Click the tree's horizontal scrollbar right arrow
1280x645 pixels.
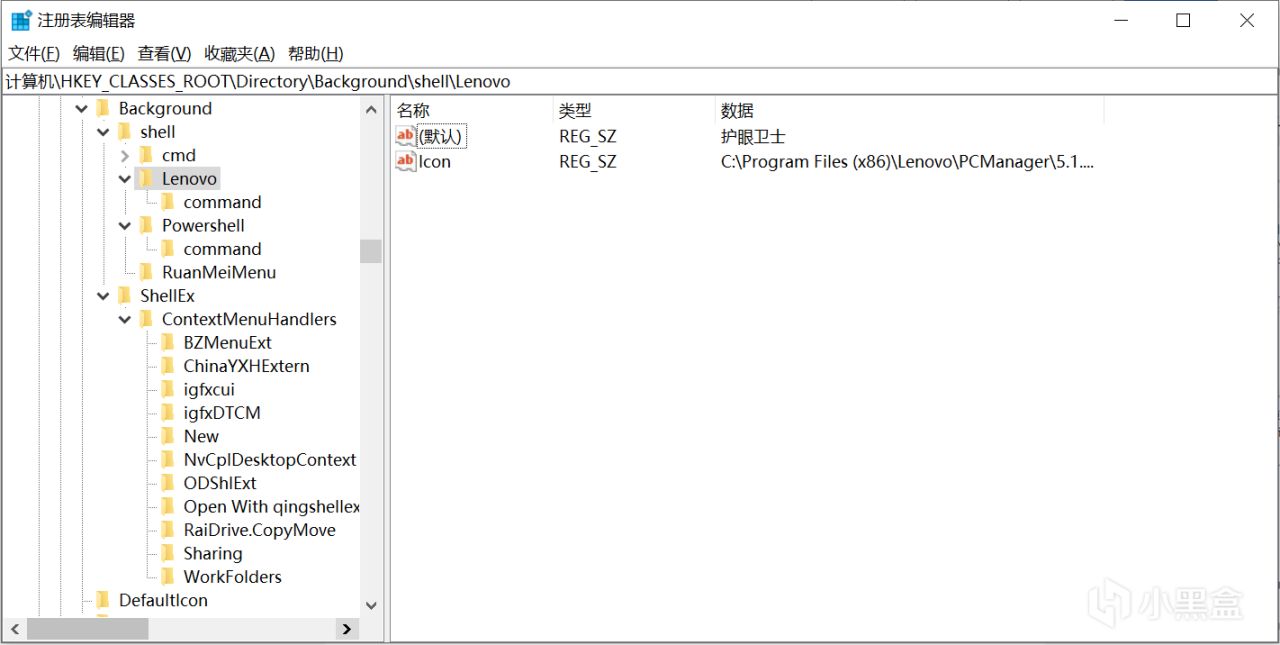coord(347,629)
